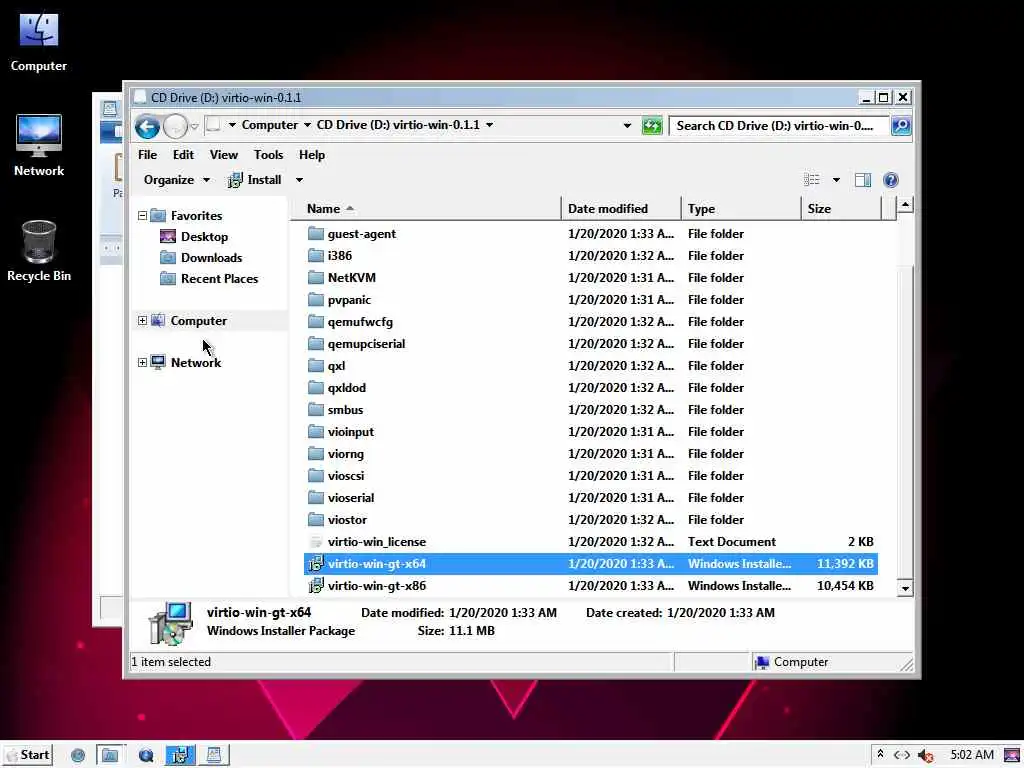Expand the Computer tree node
Viewport: 1024px width, 768px height.
pyautogui.click(x=142, y=321)
